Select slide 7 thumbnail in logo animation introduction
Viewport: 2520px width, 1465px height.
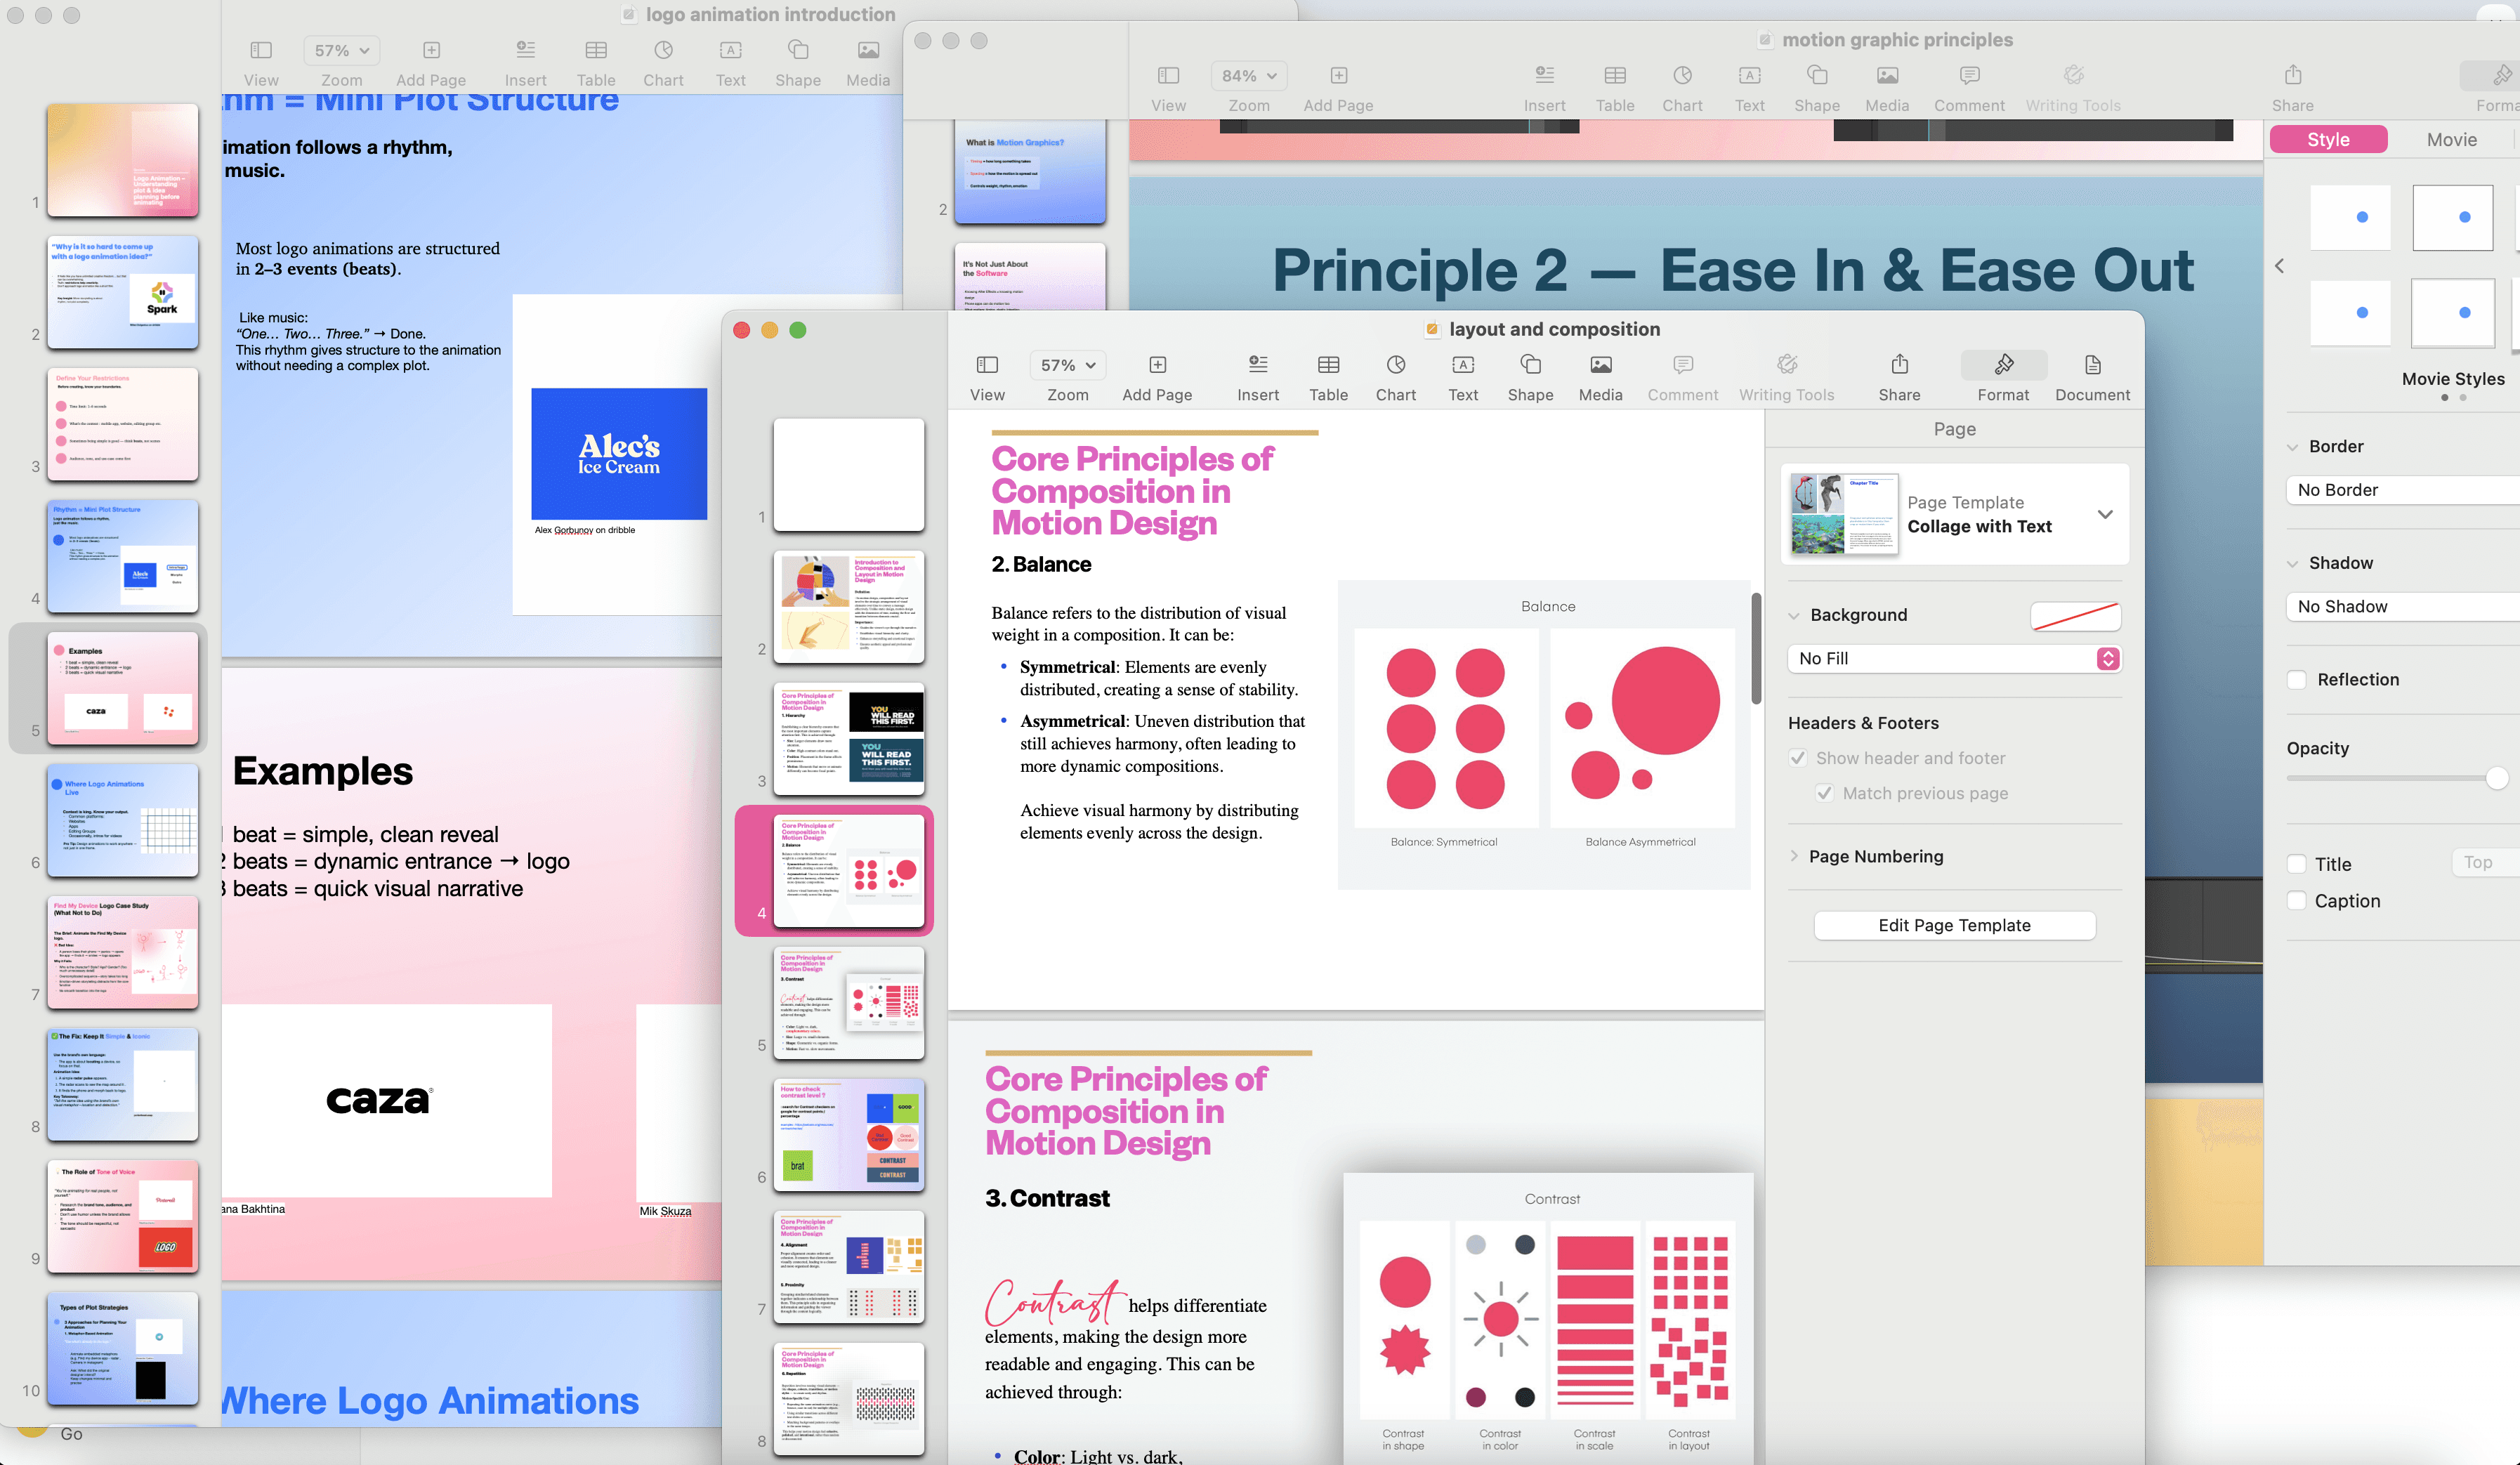tap(122, 952)
